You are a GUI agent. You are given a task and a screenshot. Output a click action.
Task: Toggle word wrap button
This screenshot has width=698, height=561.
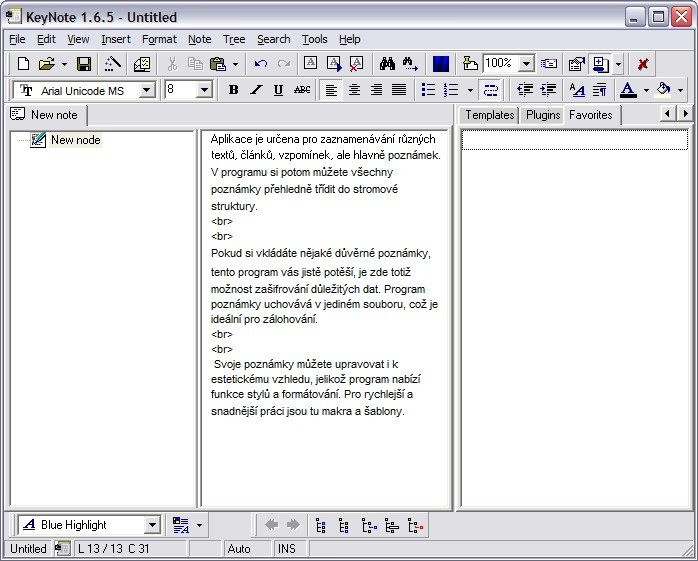pos(490,90)
